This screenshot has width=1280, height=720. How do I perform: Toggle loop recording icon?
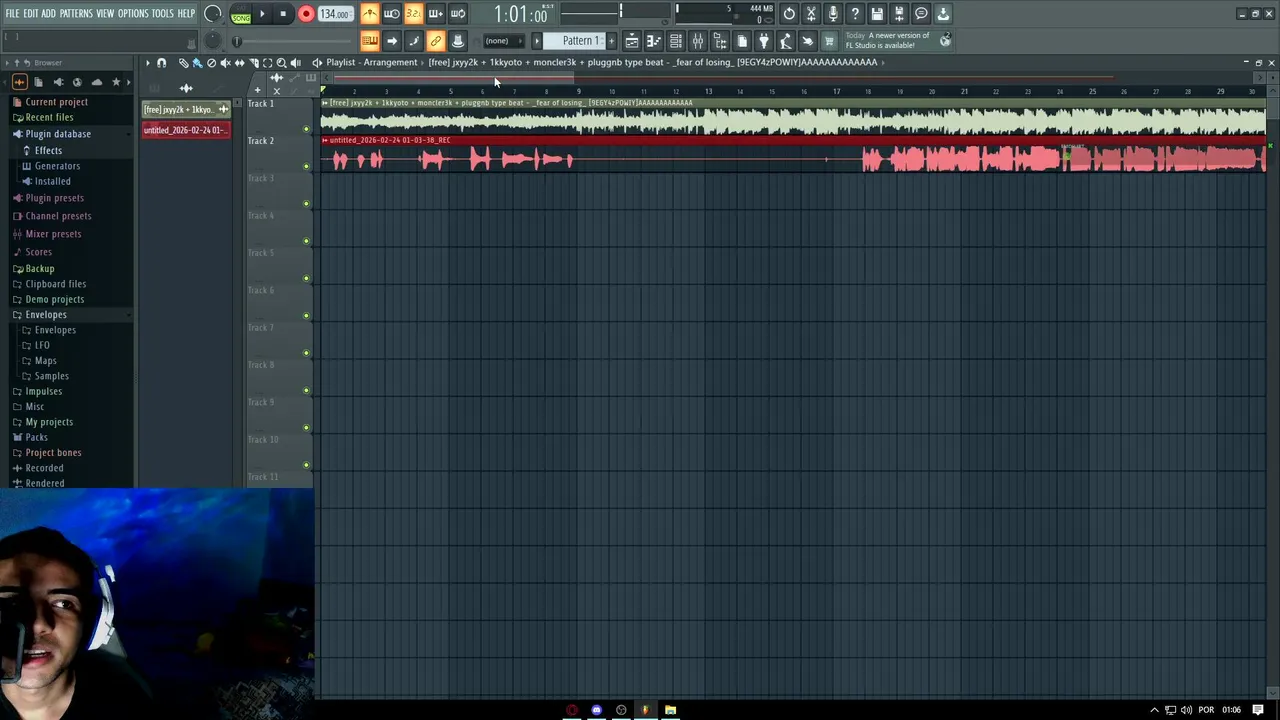click(x=457, y=14)
